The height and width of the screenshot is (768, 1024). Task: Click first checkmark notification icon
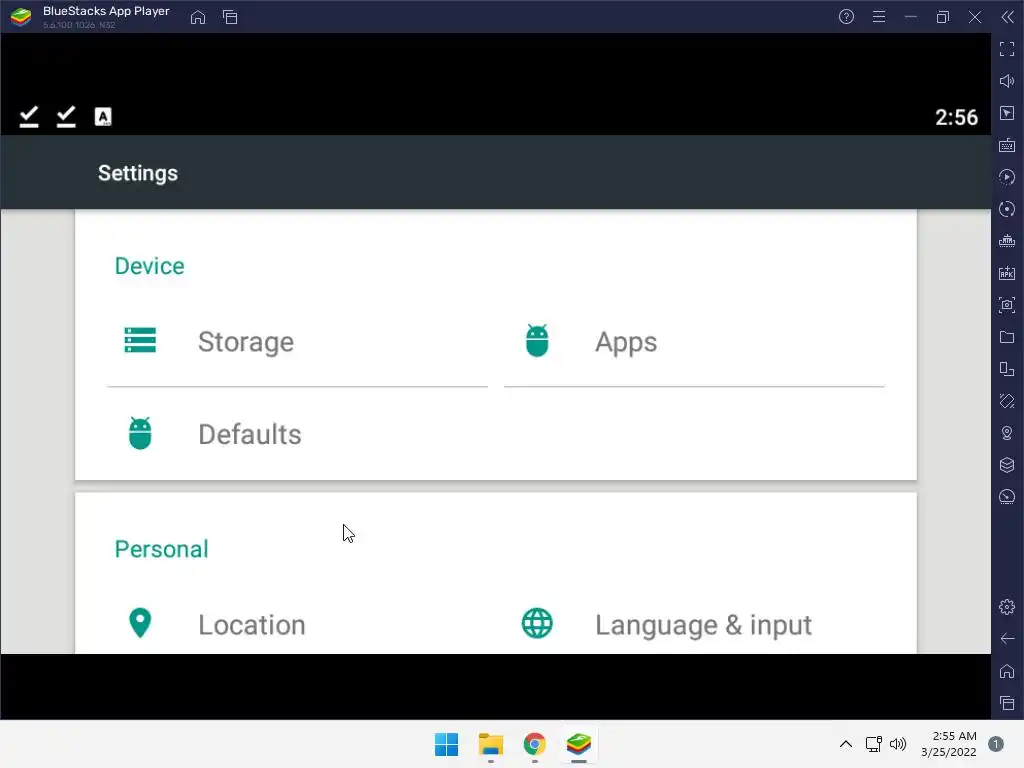click(x=29, y=117)
